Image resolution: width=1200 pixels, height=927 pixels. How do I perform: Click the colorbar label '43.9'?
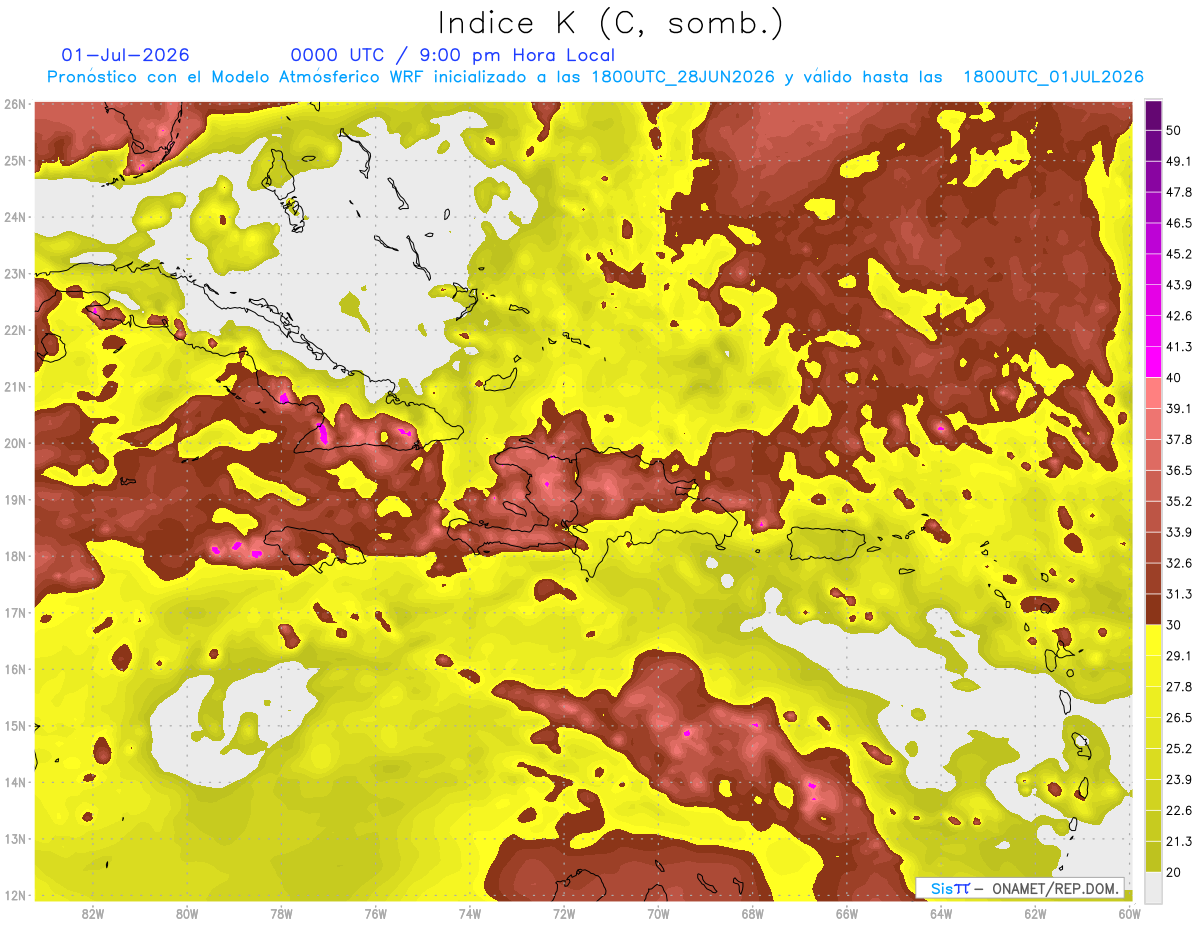tap(1178, 285)
